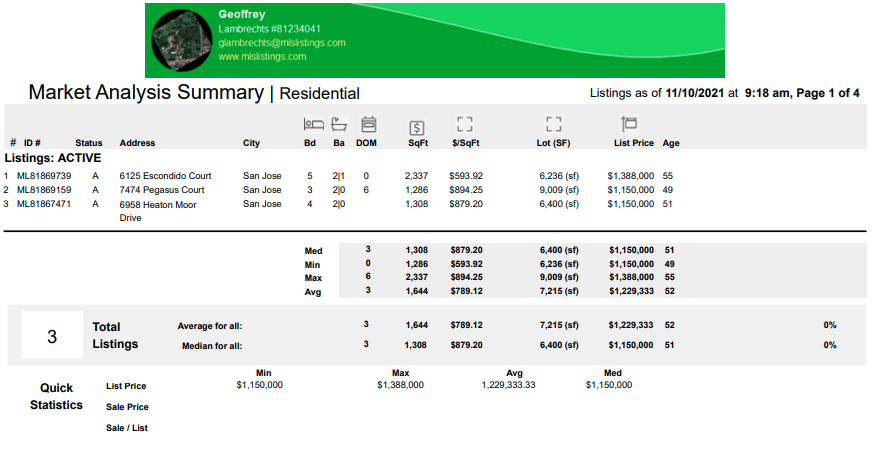Select listing ID ML81869159
The height and width of the screenshot is (454, 874).
[44, 190]
